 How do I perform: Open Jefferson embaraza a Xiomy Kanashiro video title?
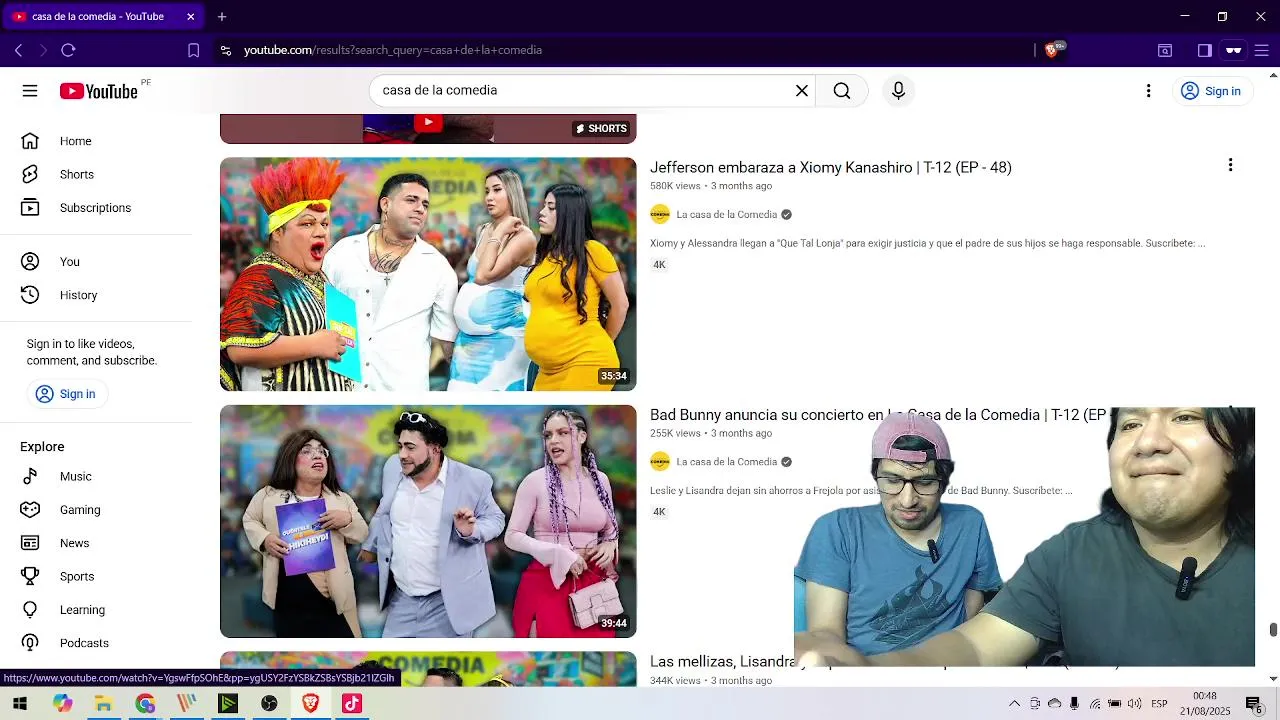tap(830, 168)
